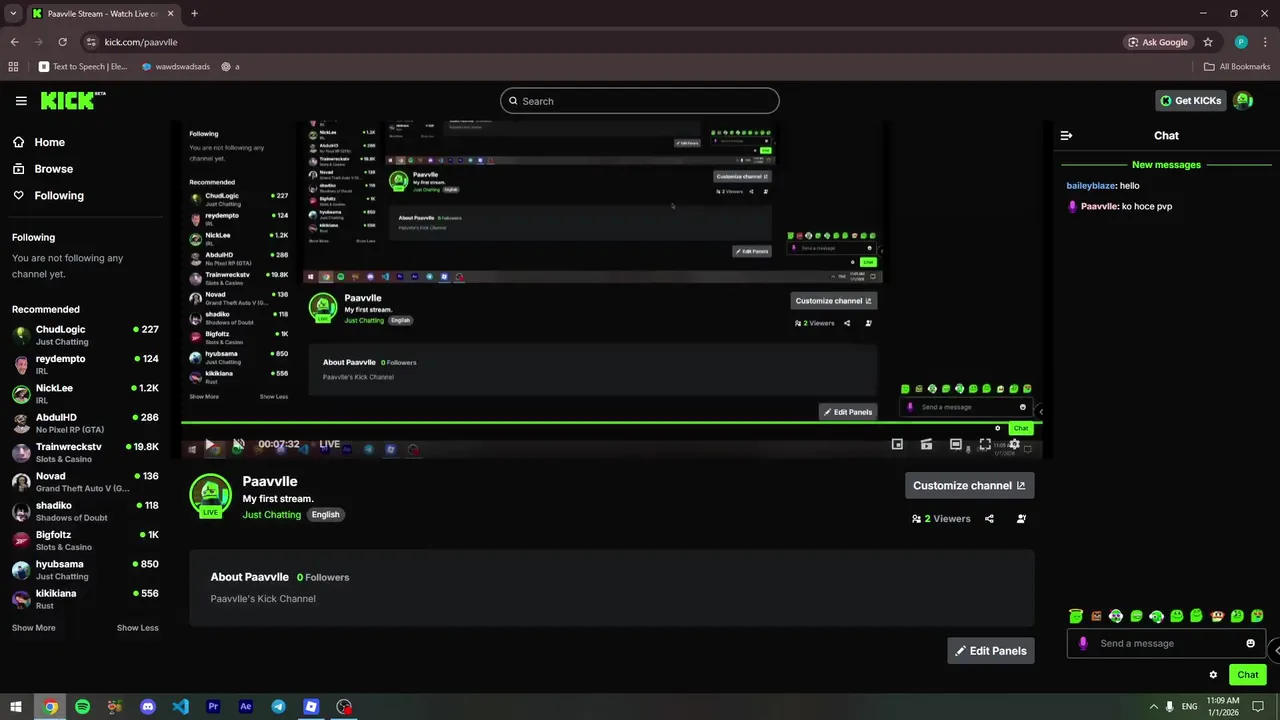The width and height of the screenshot is (1280, 720).
Task: Open Discord from taskbar
Action: tap(148, 707)
